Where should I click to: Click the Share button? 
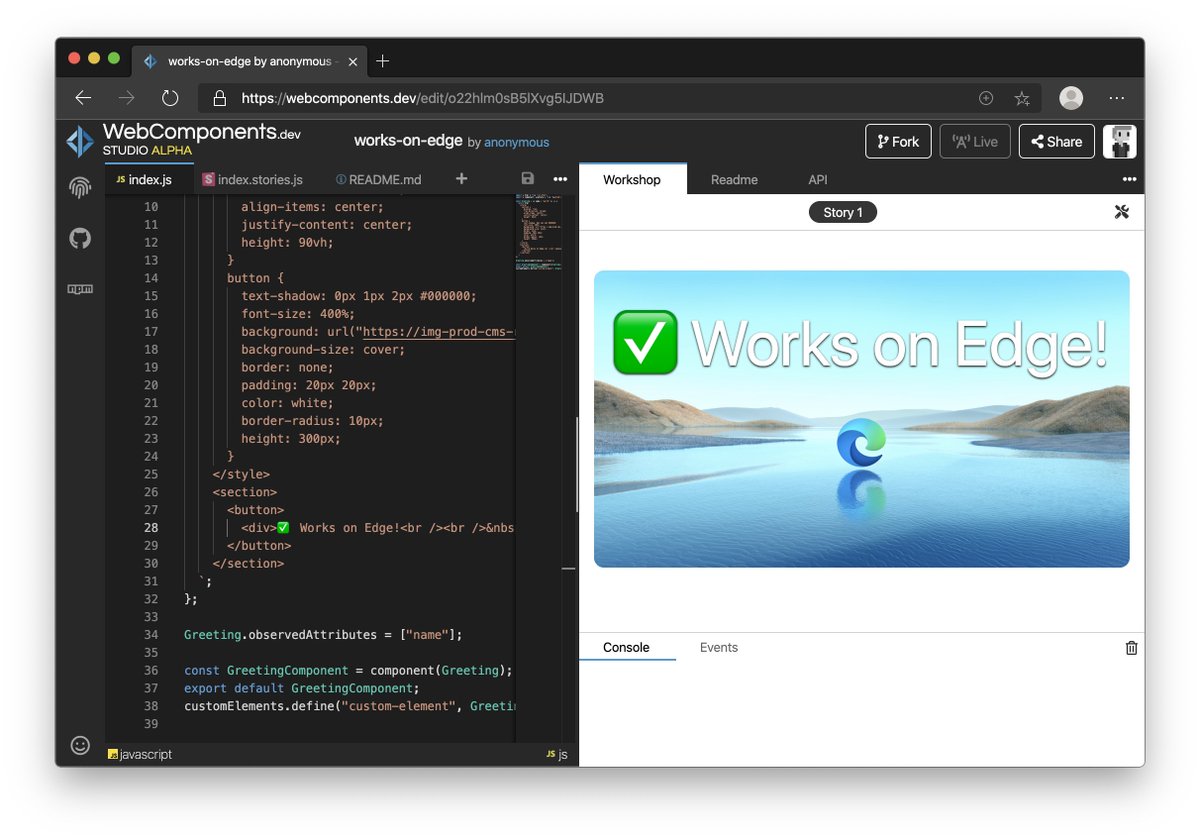[1057, 141]
